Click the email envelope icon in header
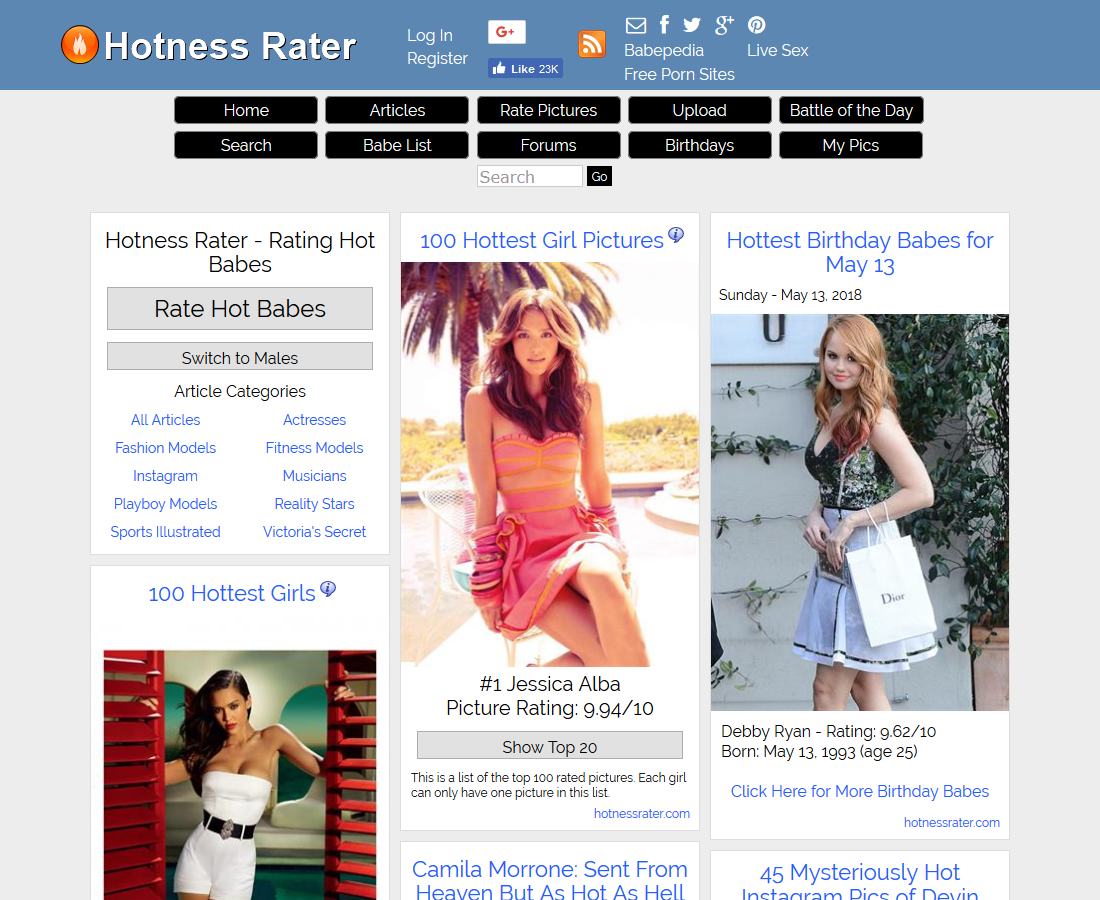This screenshot has width=1100, height=900. (x=636, y=25)
